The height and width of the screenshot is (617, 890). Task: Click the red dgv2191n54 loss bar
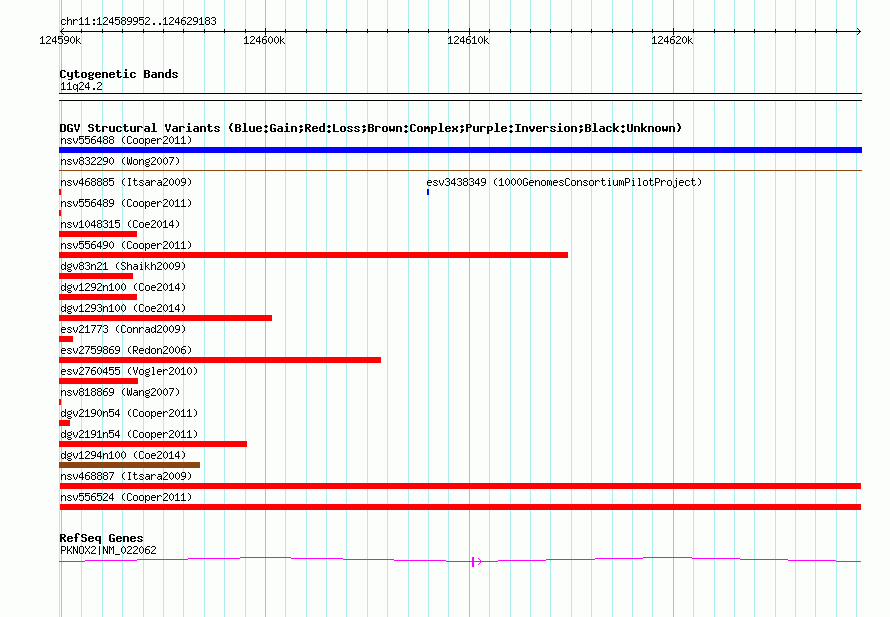click(153, 444)
